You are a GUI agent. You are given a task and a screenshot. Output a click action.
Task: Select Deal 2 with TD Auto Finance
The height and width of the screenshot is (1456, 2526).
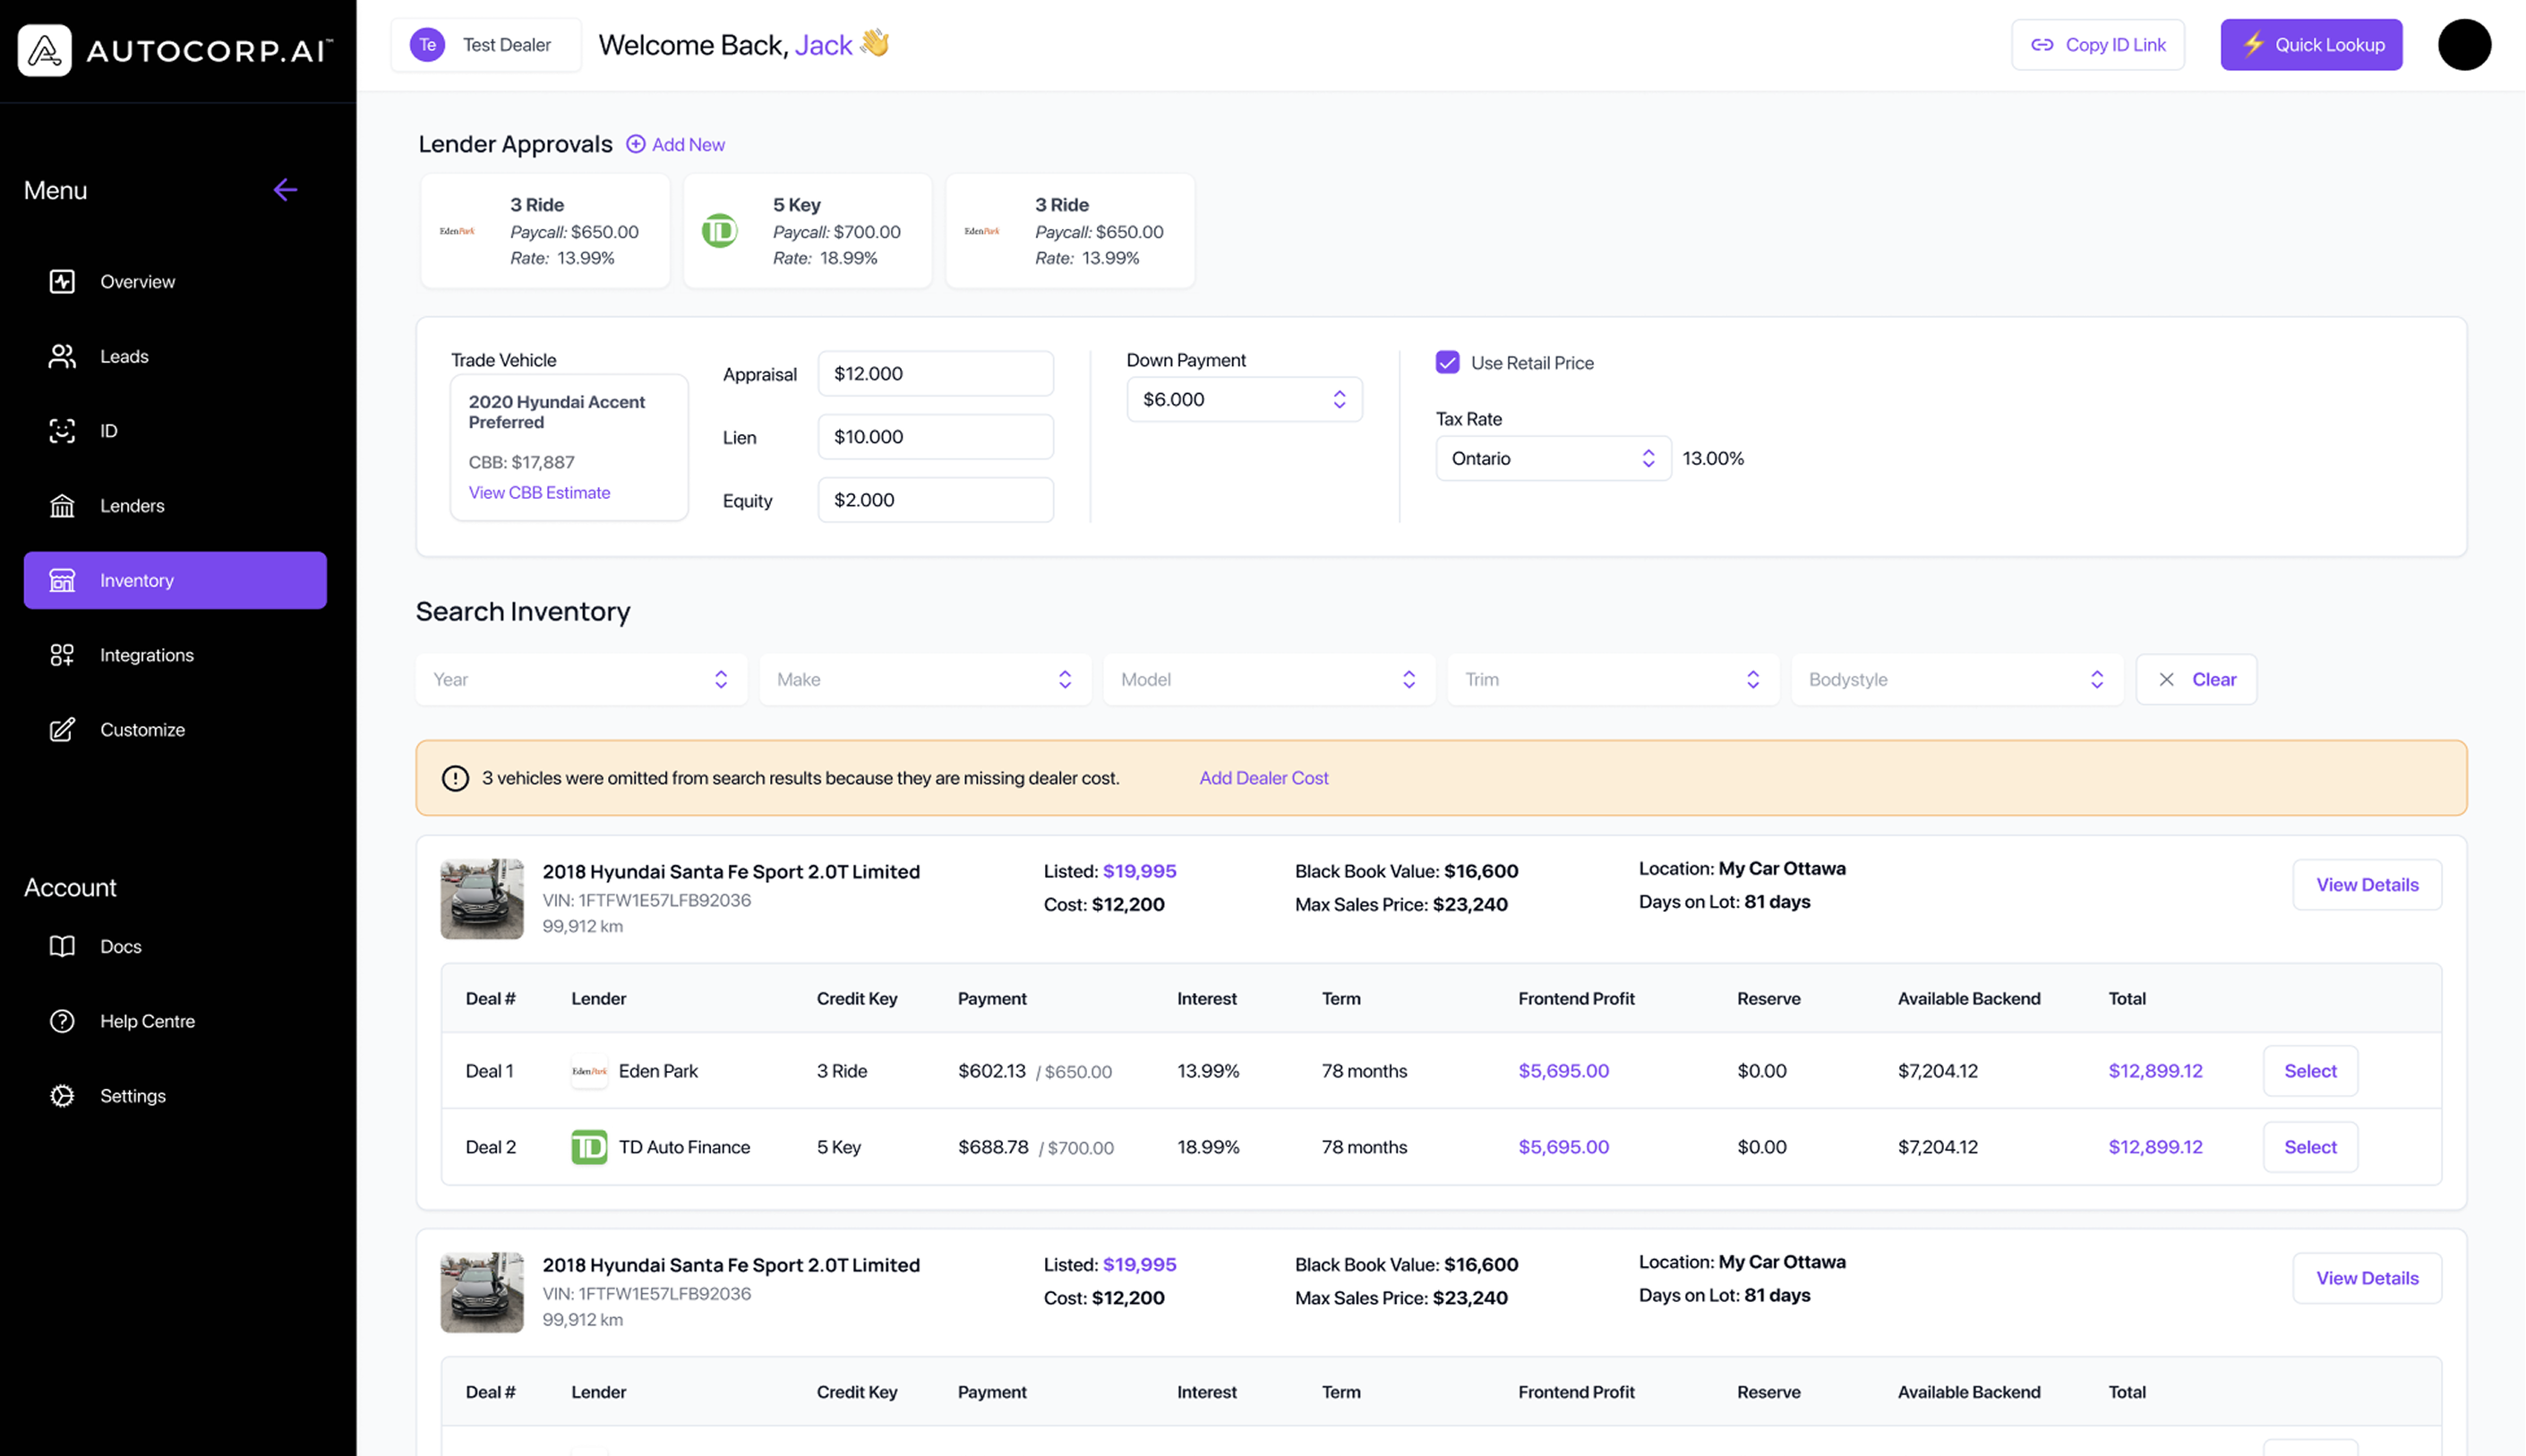(2310, 1147)
